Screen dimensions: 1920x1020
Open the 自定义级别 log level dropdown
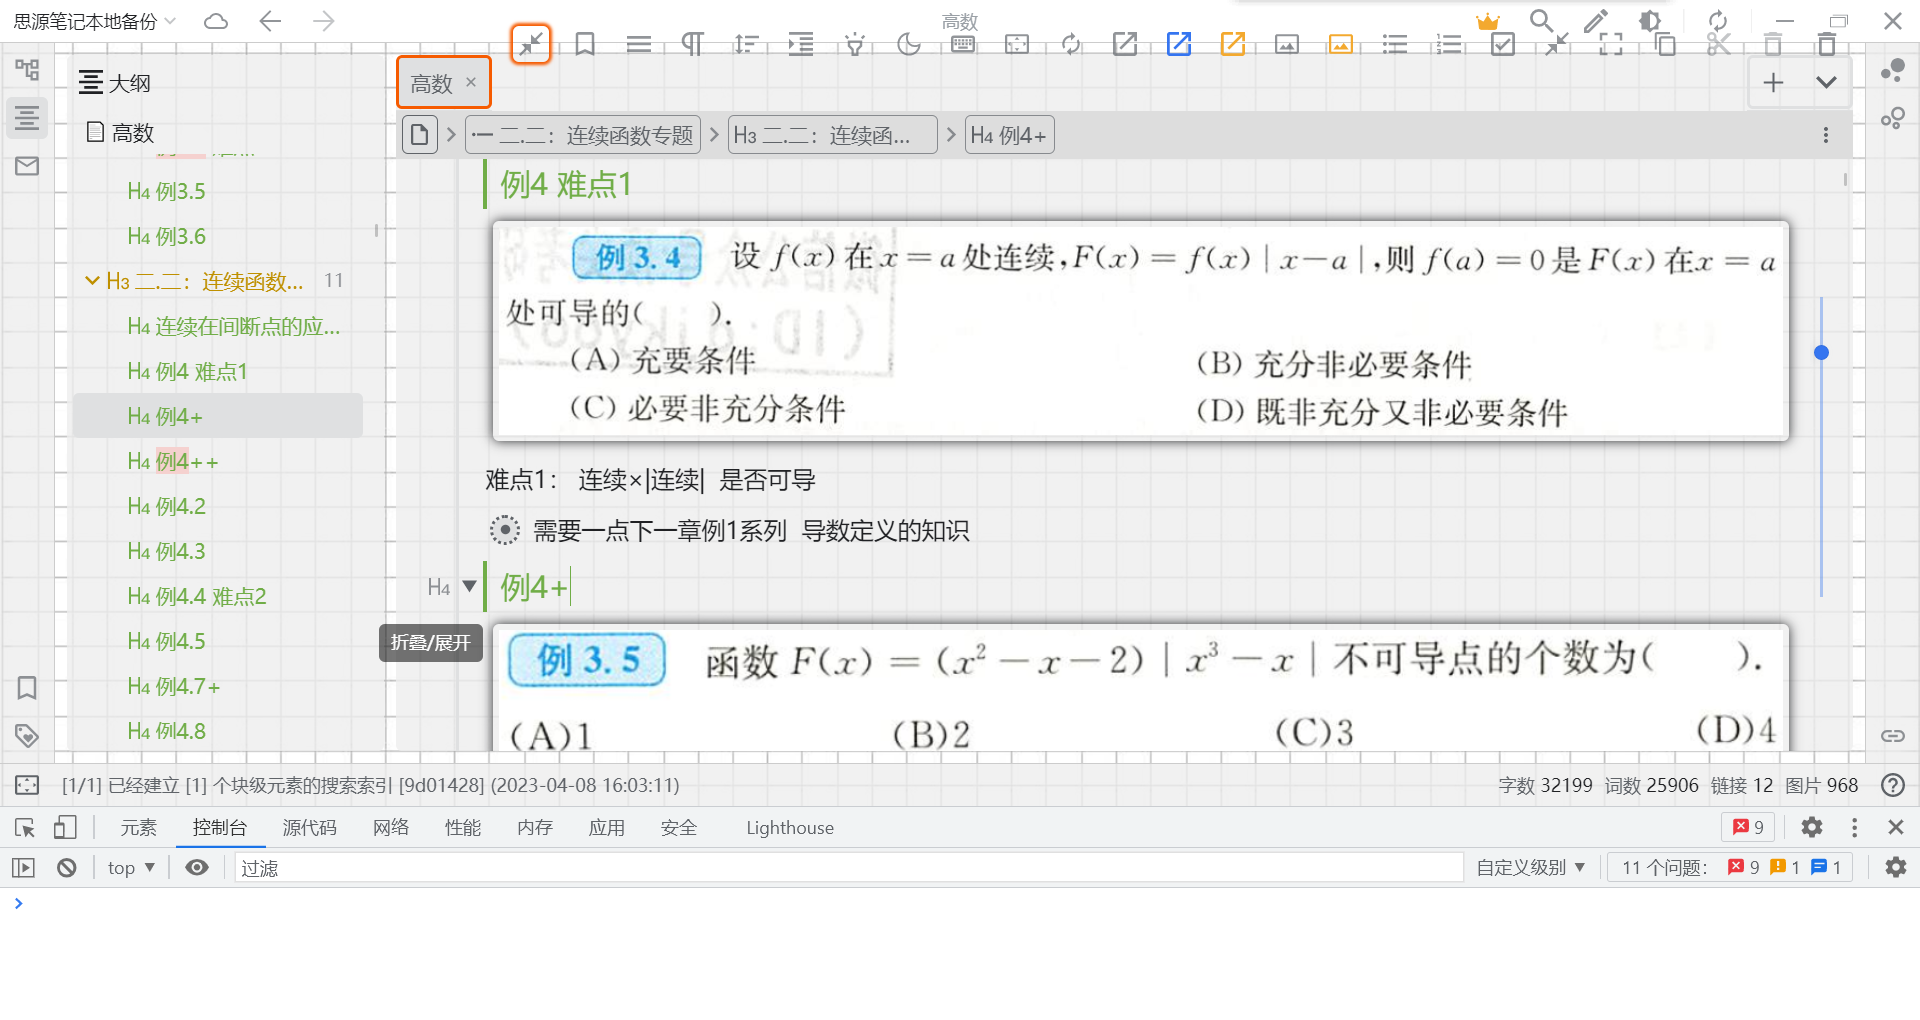pos(1529,867)
